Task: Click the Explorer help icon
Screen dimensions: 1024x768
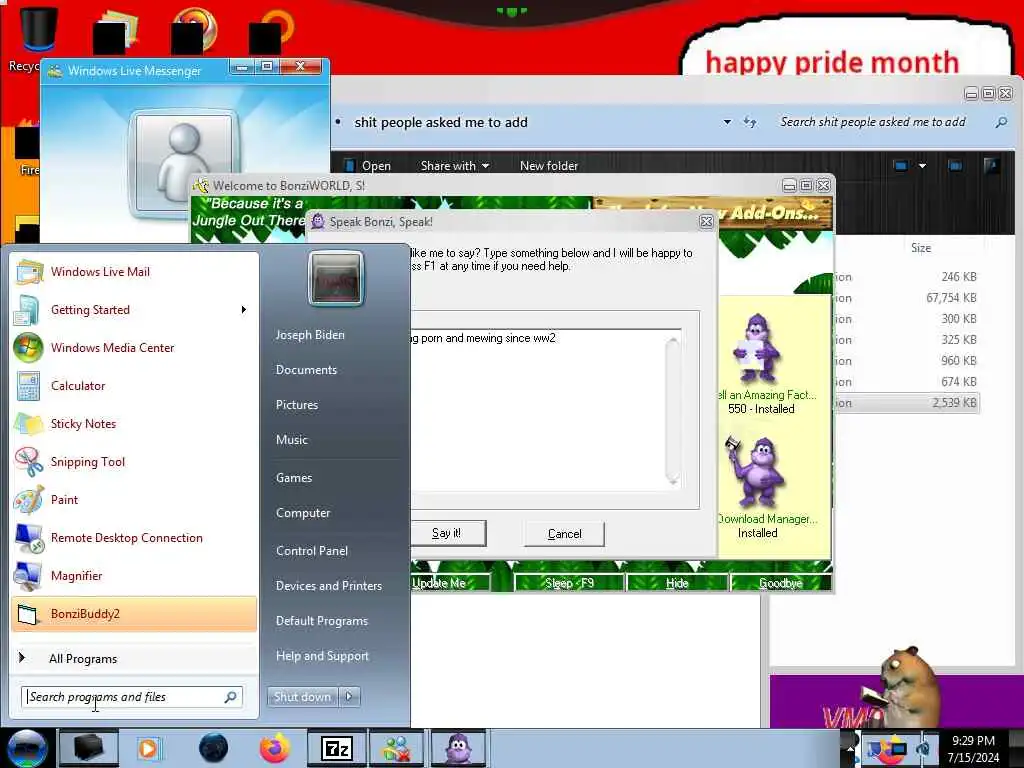Action: tap(991, 166)
